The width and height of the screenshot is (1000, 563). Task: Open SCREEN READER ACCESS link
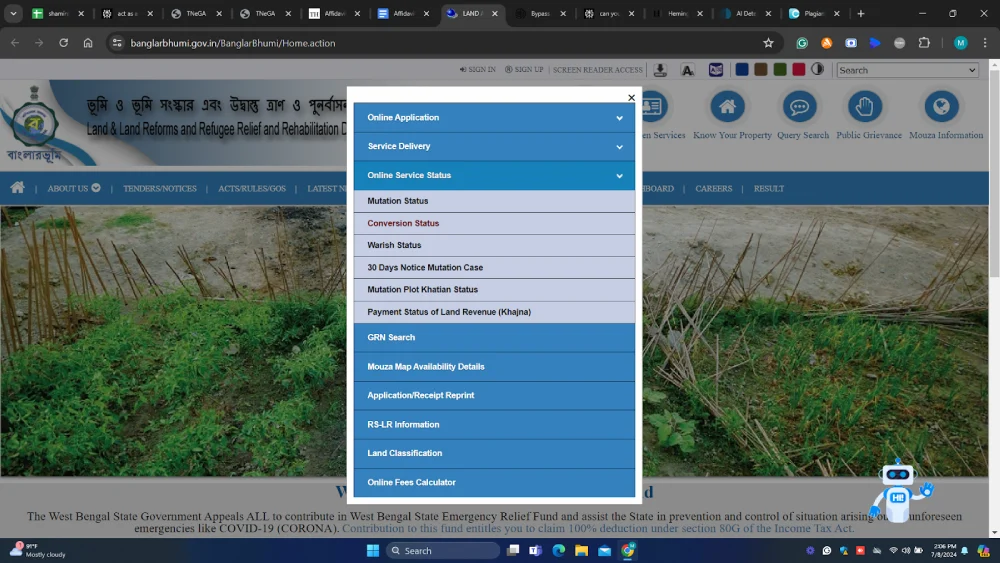pyautogui.click(x=598, y=69)
